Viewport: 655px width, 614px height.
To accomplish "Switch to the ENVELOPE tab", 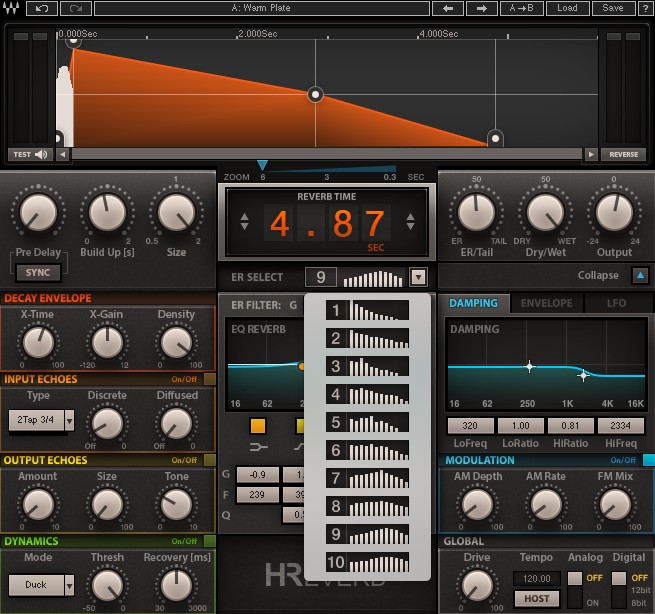I will pos(546,303).
